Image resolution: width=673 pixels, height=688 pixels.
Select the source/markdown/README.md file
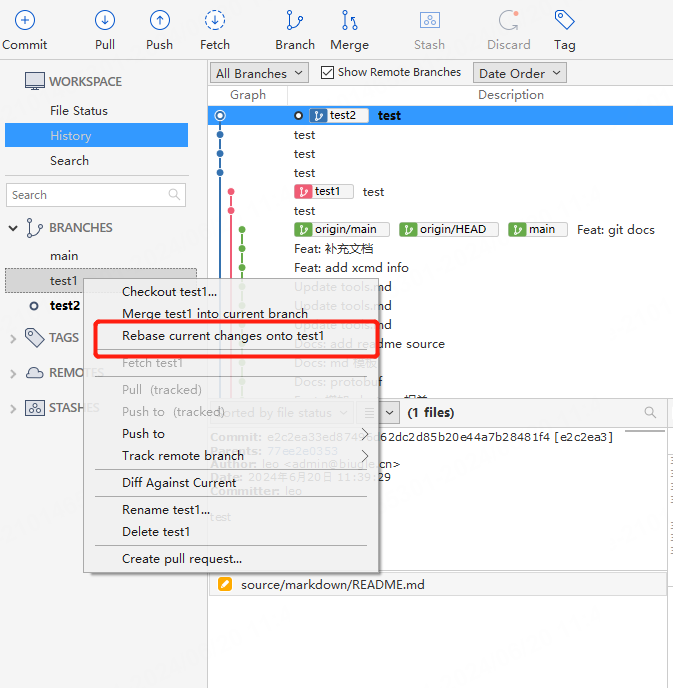coord(332,584)
